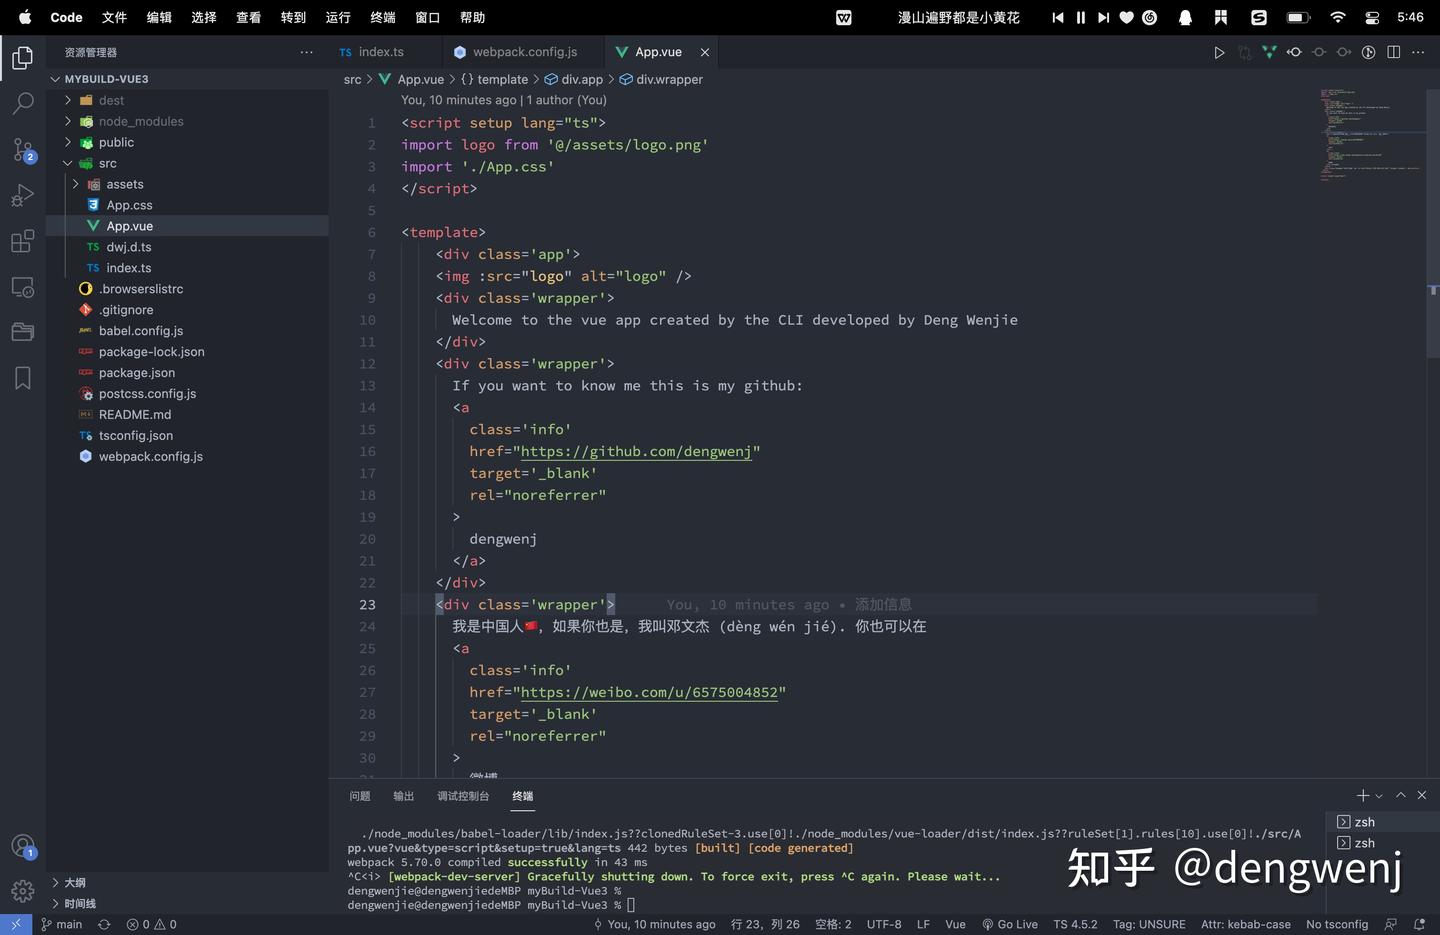Click the Run Code play icon
This screenshot has height=935, width=1440.
1219,52
